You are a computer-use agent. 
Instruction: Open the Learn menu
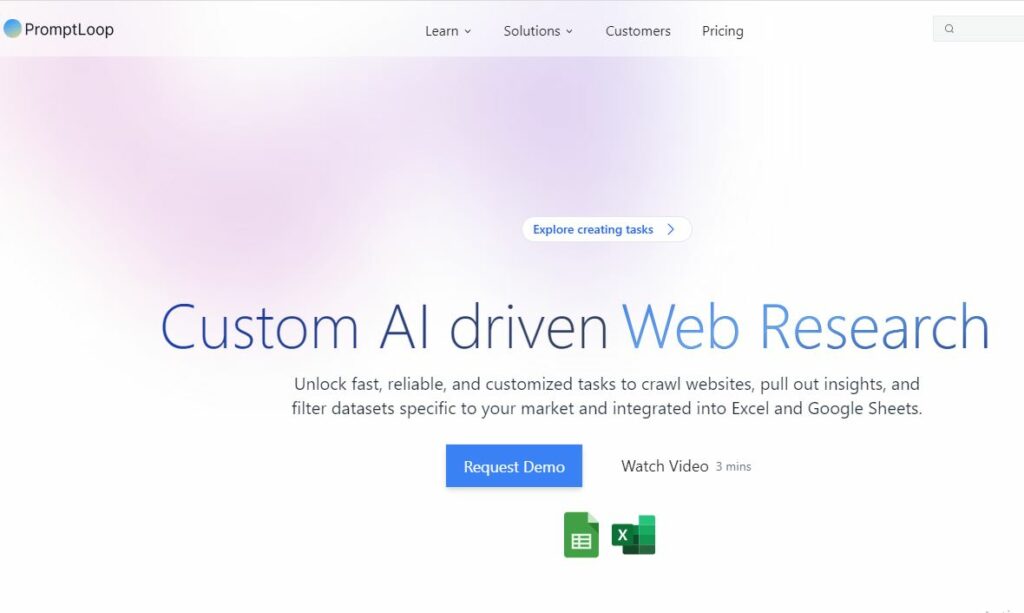(x=448, y=31)
